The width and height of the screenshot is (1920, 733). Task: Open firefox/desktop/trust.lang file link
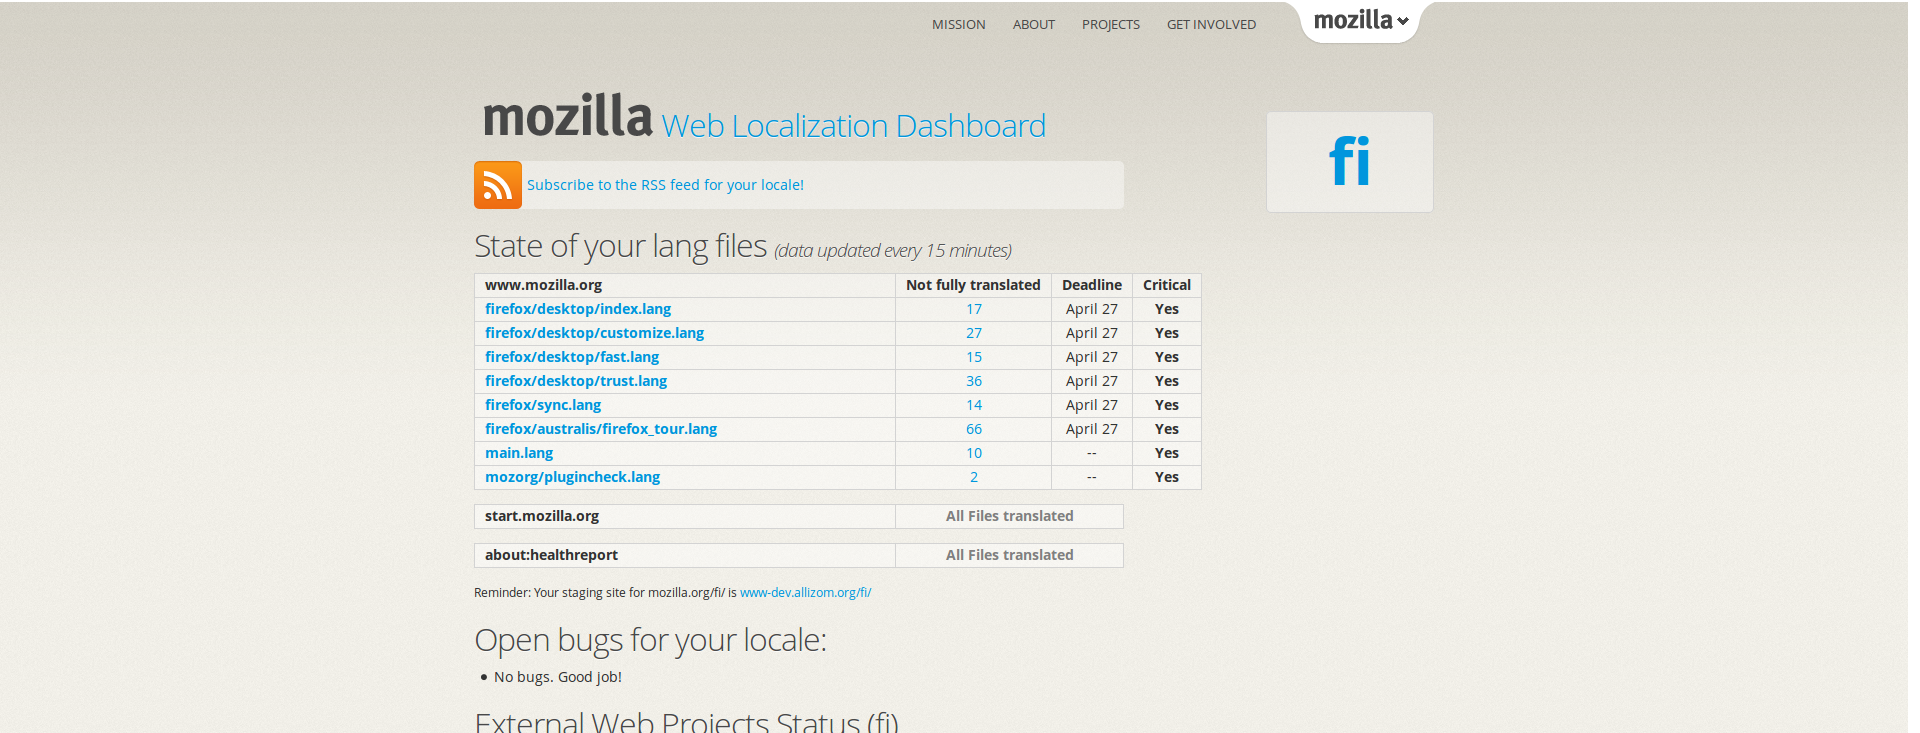[576, 381]
